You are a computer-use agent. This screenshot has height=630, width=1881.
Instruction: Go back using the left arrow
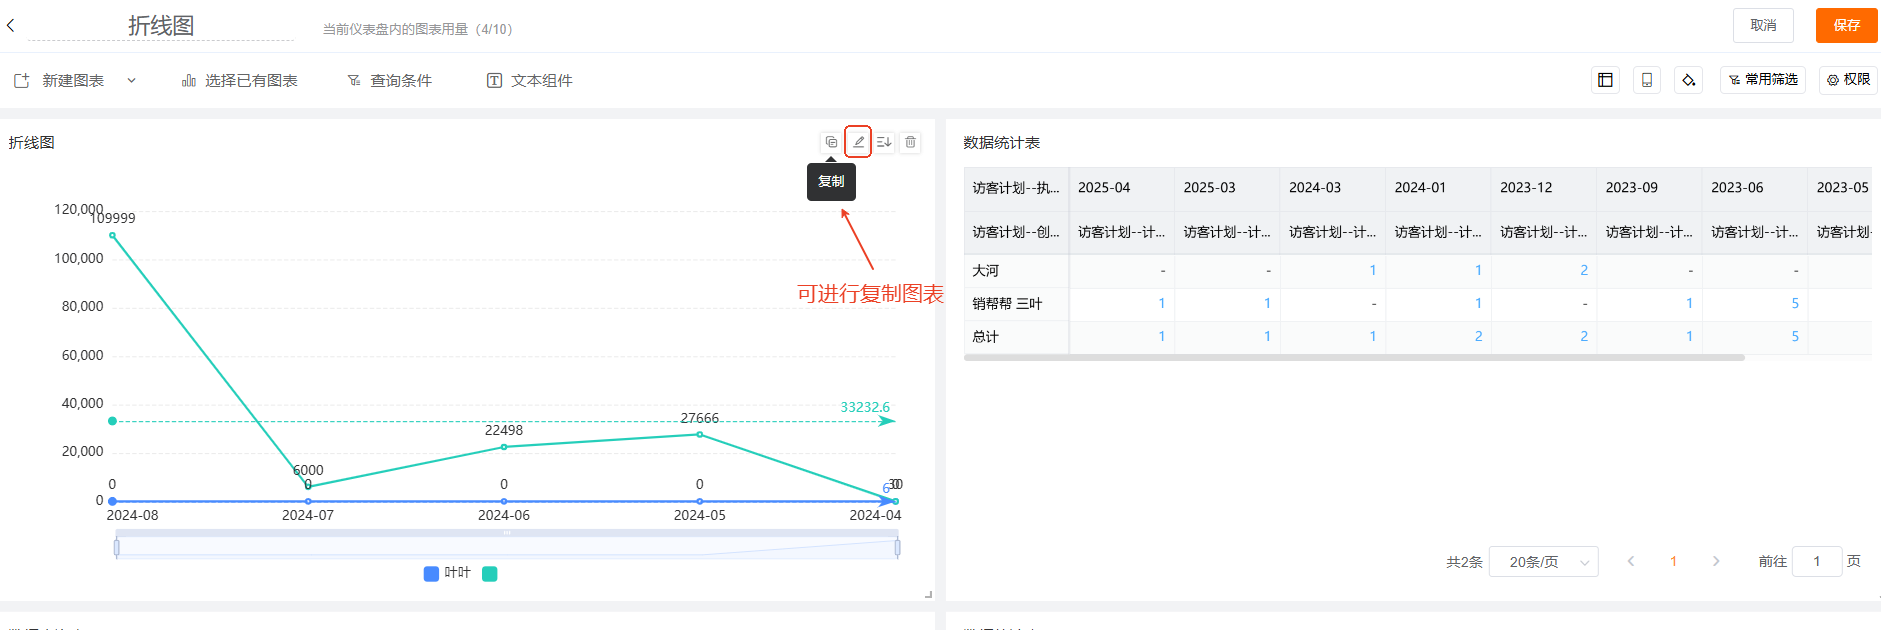point(11,25)
